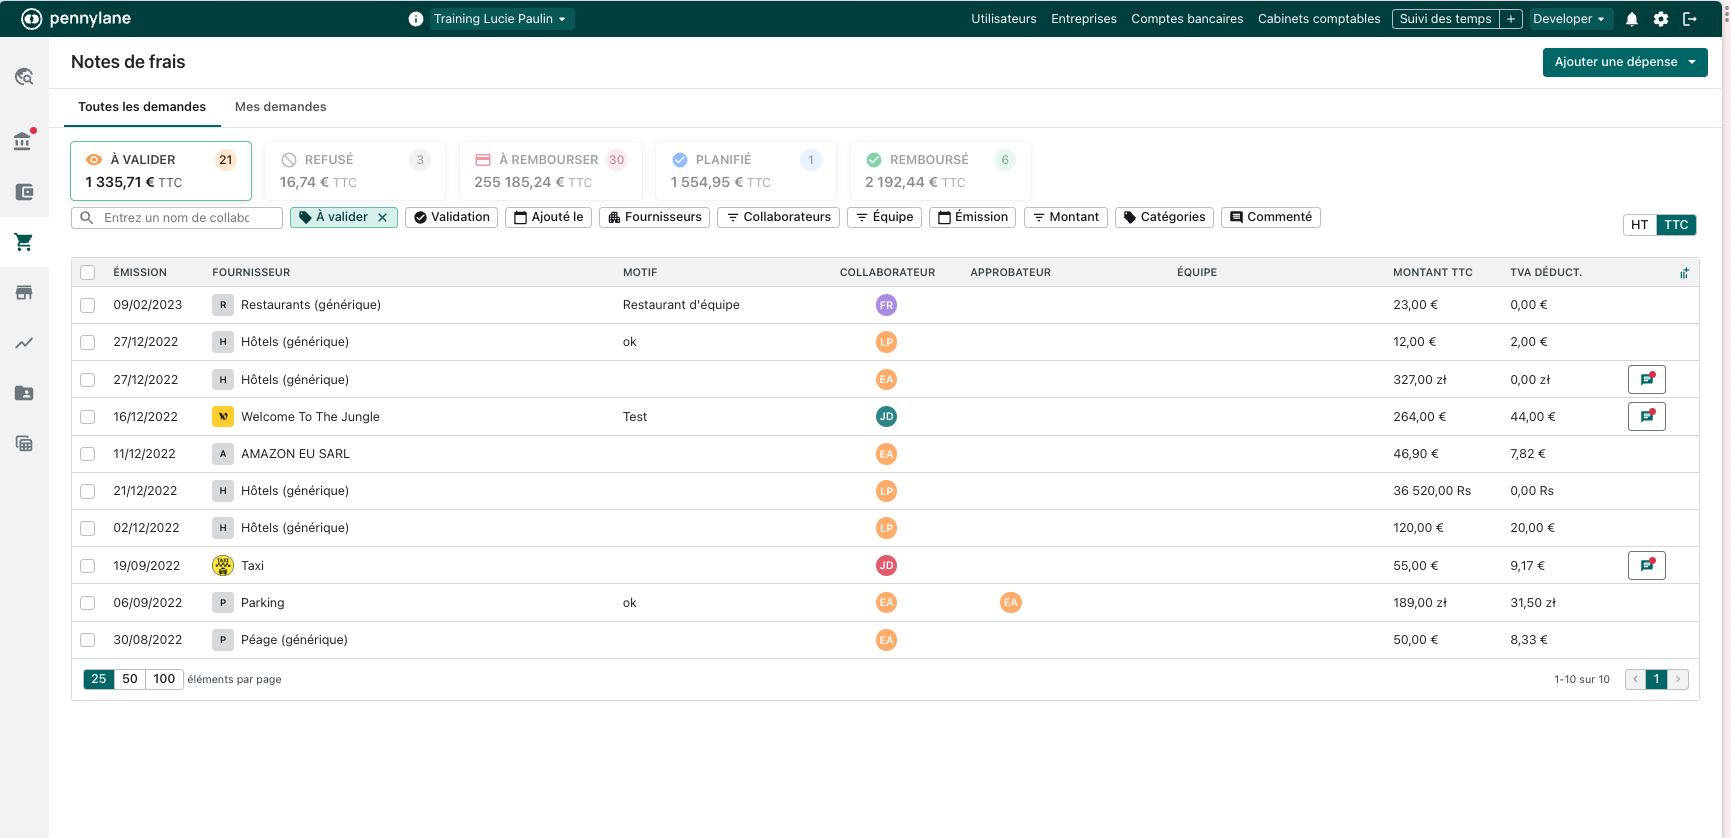Open the notifications bell icon
Screen dimensions: 1731x838
[1632, 19]
